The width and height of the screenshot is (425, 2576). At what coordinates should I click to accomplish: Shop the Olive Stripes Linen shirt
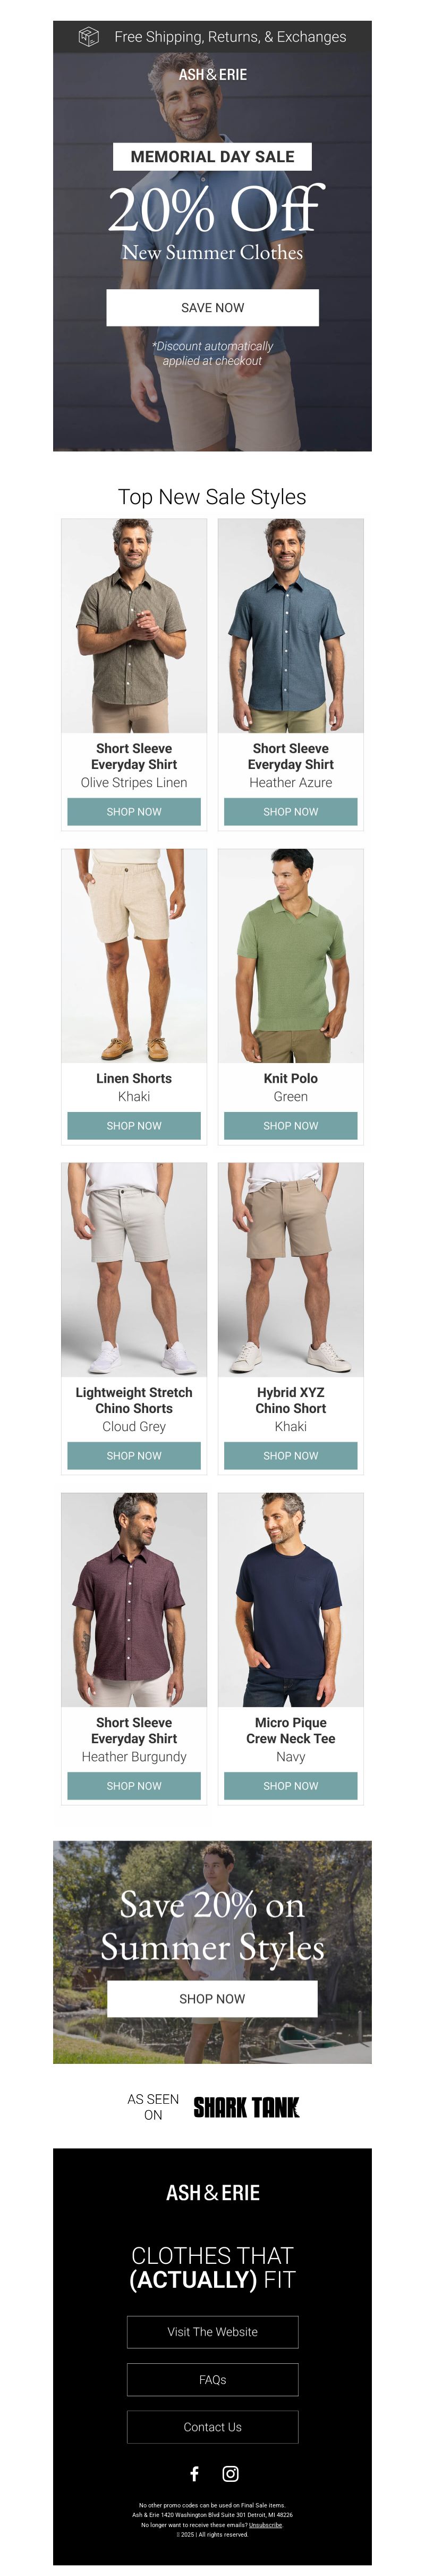134,812
